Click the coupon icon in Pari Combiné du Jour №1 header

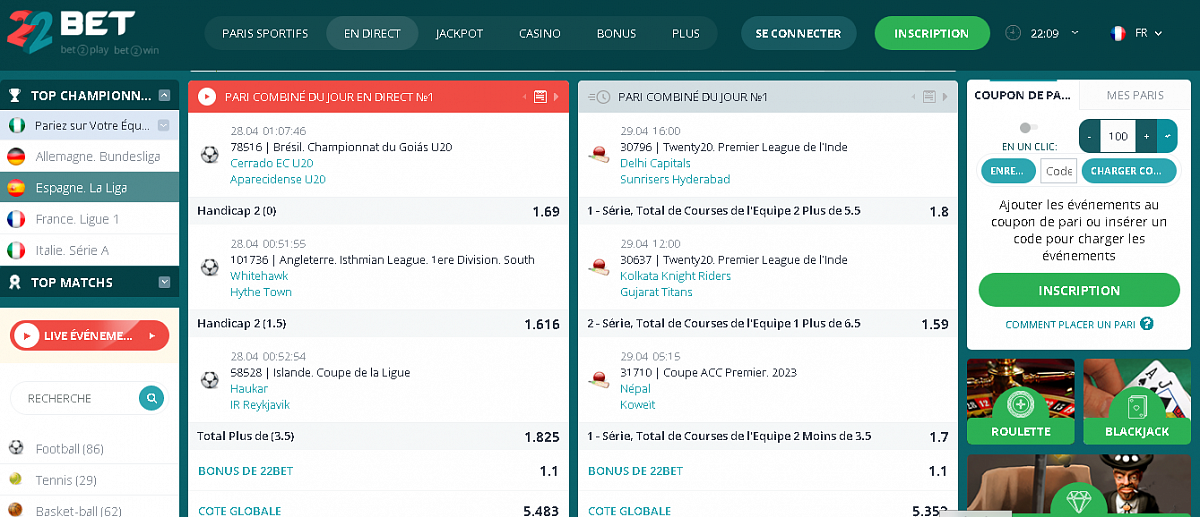[929, 97]
